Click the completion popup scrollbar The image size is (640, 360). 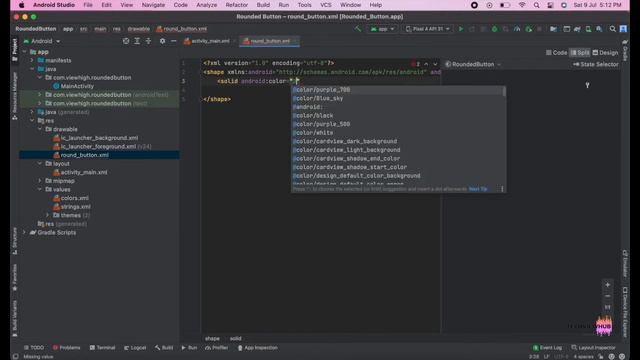[504, 92]
